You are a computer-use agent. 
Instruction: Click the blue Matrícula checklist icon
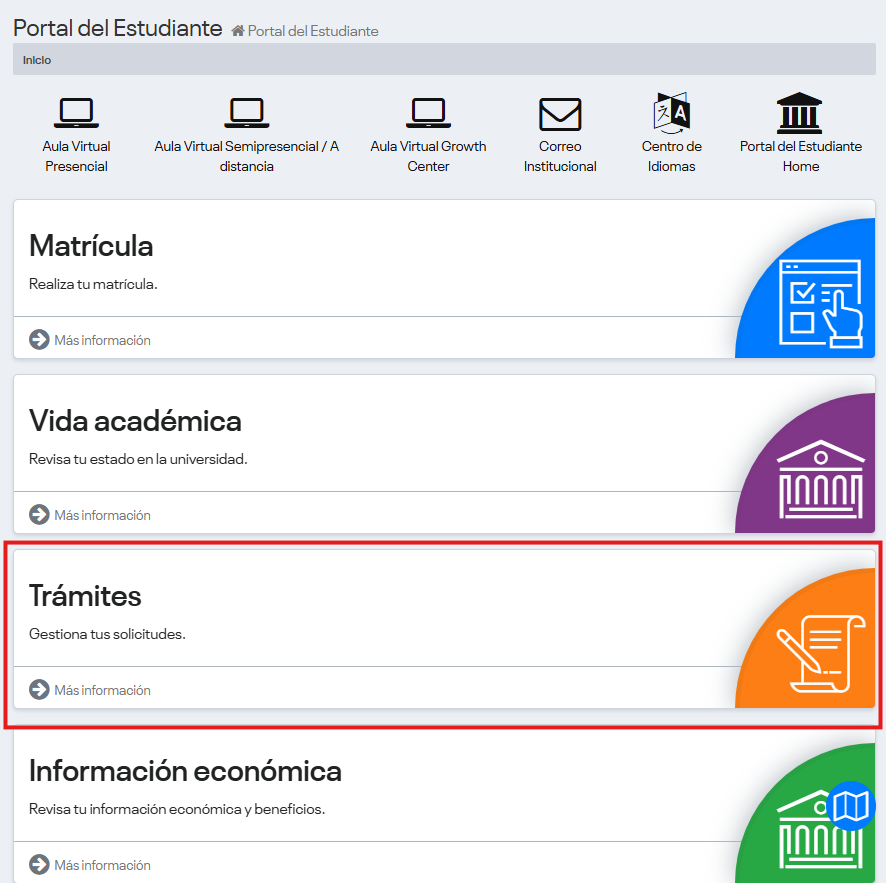click(x=820, y=300)
